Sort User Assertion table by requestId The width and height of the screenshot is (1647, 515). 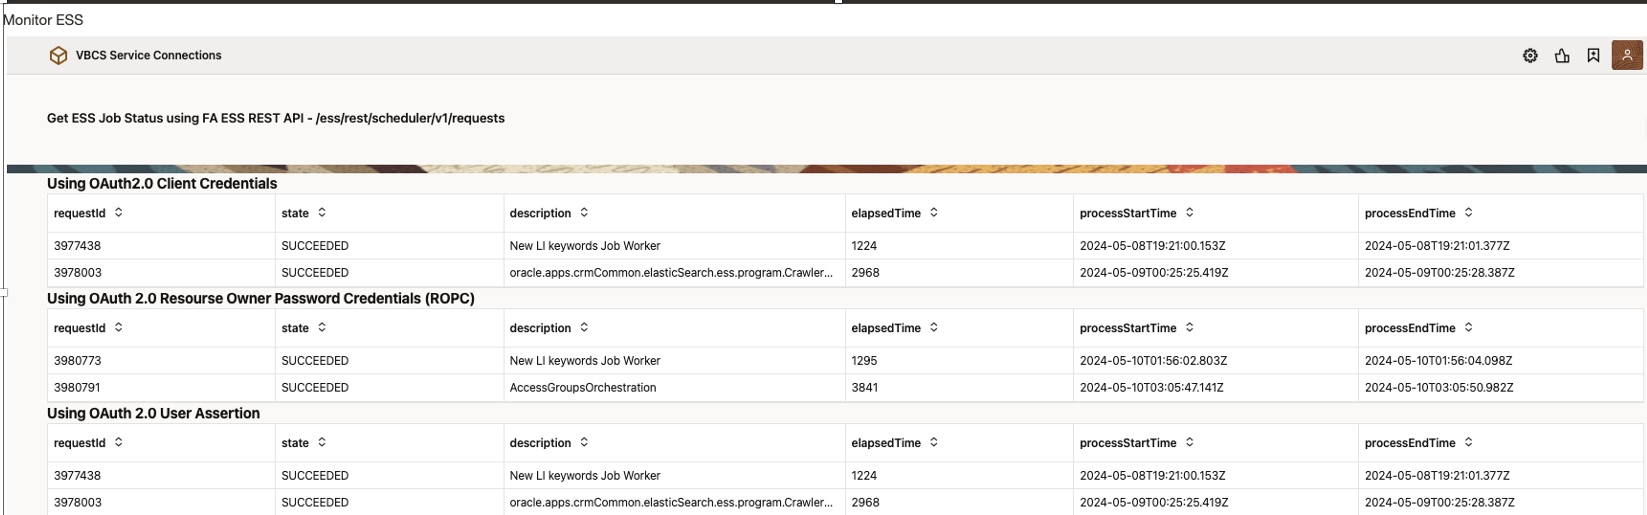pyautogui.click(x=119, y=443)
